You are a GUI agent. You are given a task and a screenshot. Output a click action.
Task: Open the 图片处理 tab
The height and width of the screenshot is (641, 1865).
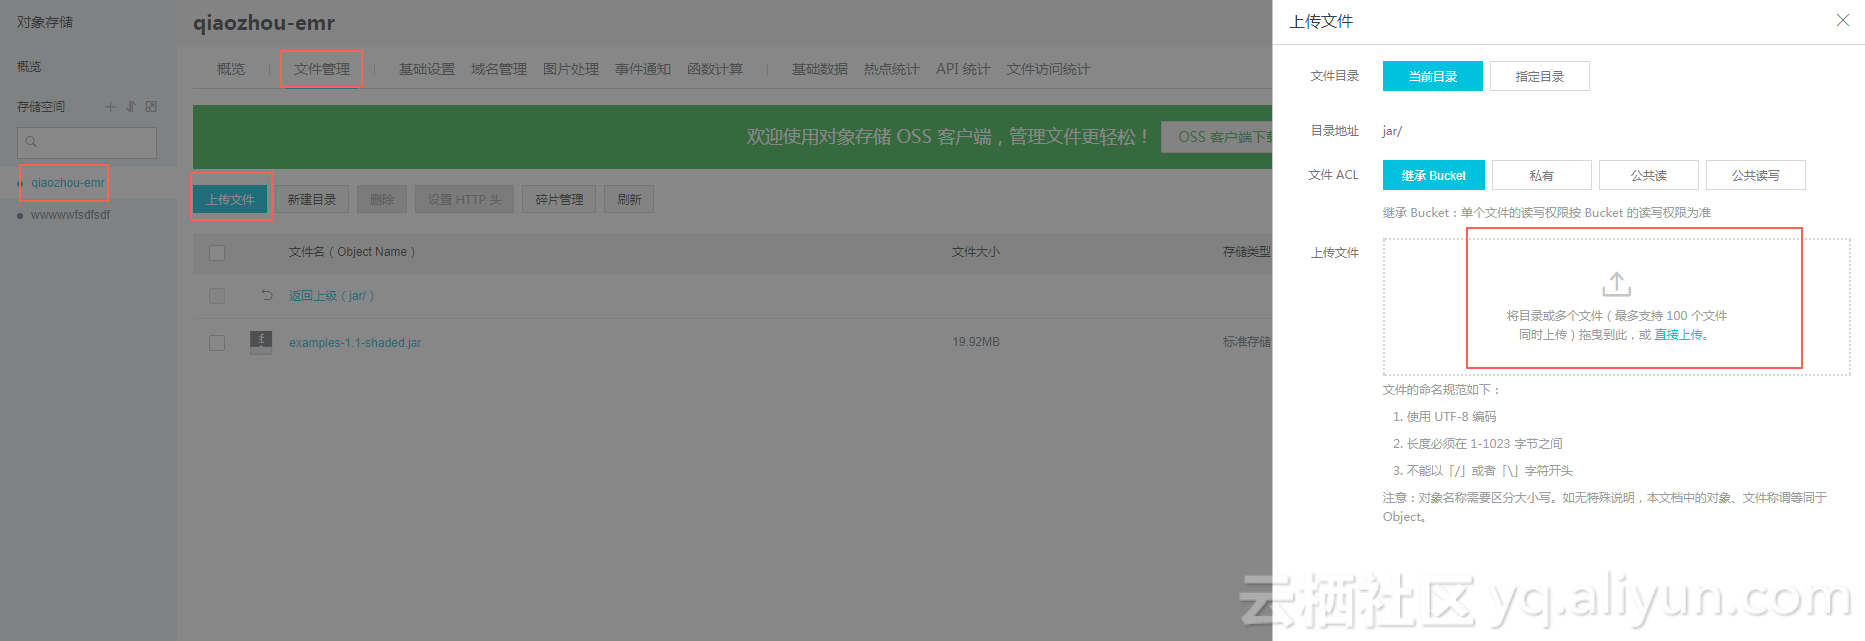[x=571, y=69]
